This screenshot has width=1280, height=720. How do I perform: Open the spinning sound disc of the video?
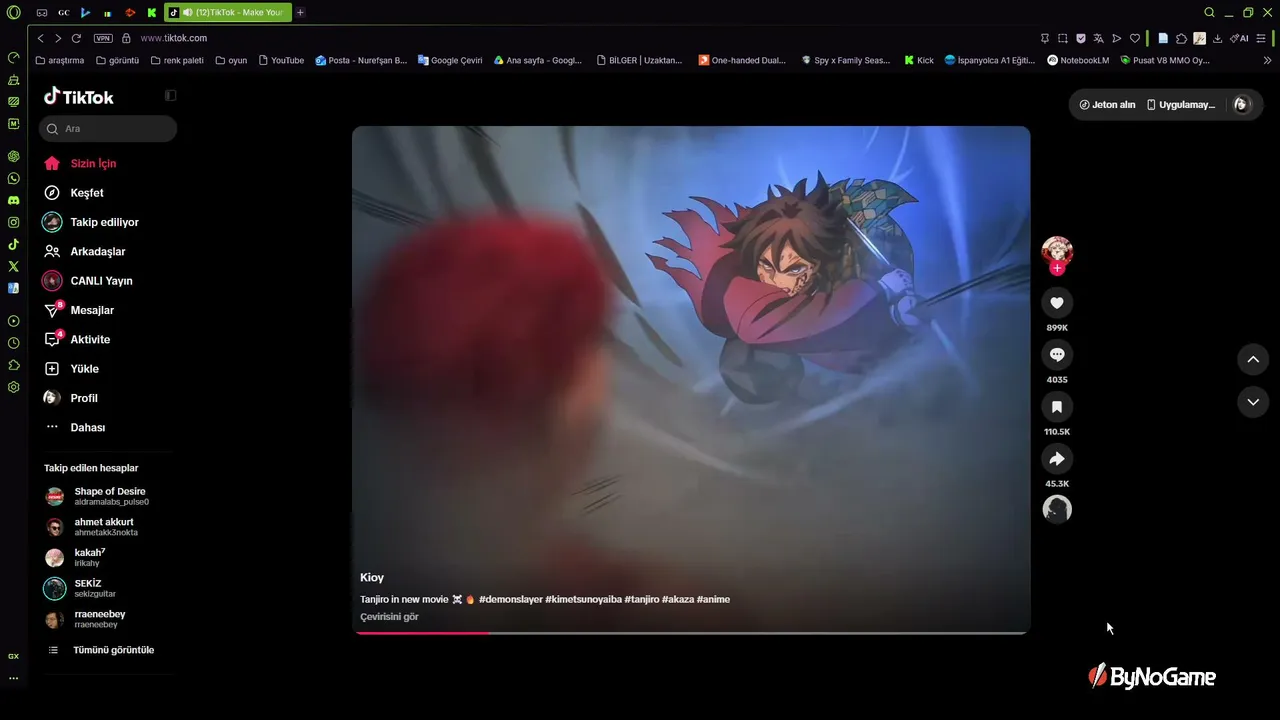(1057, 509)
